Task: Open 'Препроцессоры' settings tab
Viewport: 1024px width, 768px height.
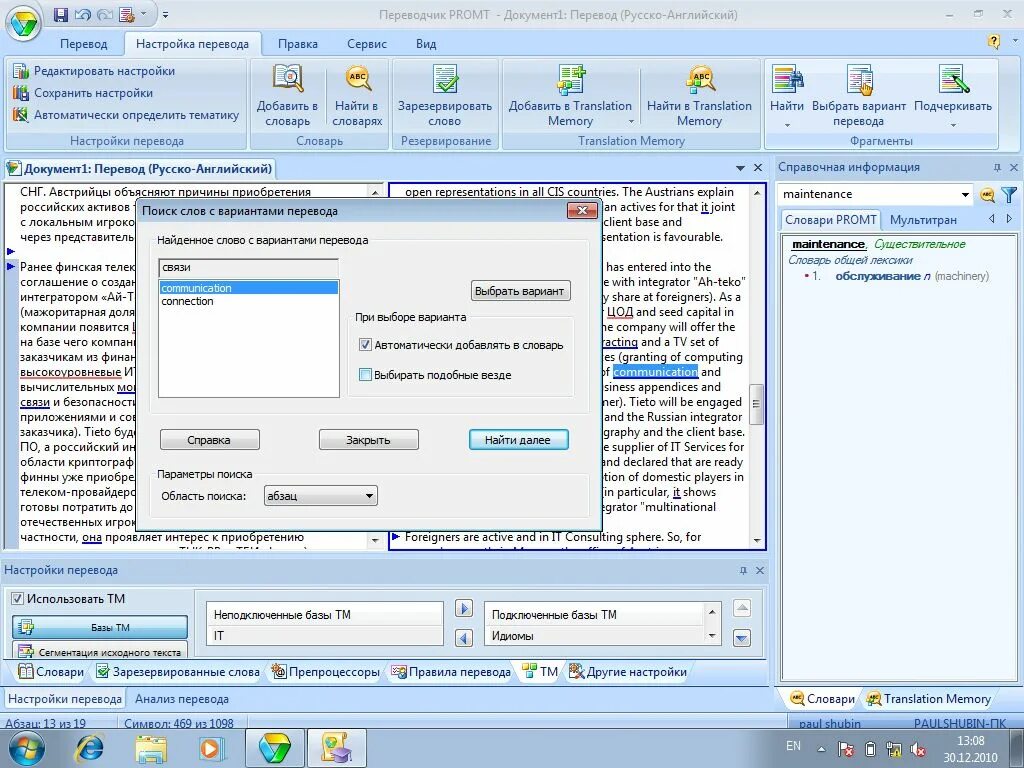Action: [x=325, y=671]
